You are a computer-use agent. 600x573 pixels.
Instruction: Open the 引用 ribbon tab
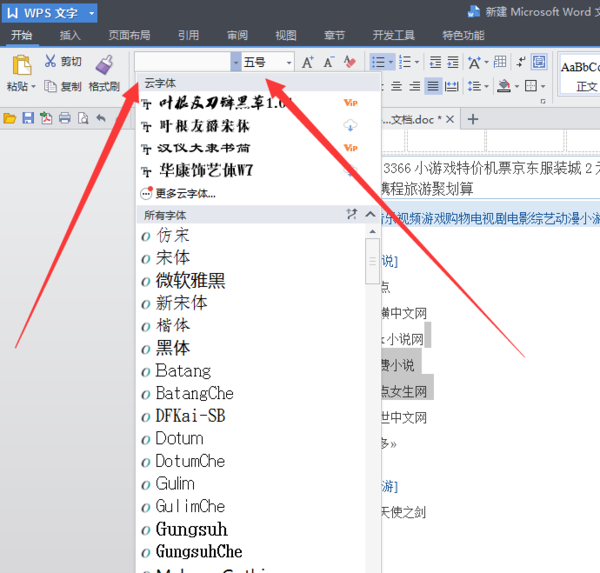(x=189, y=35)
